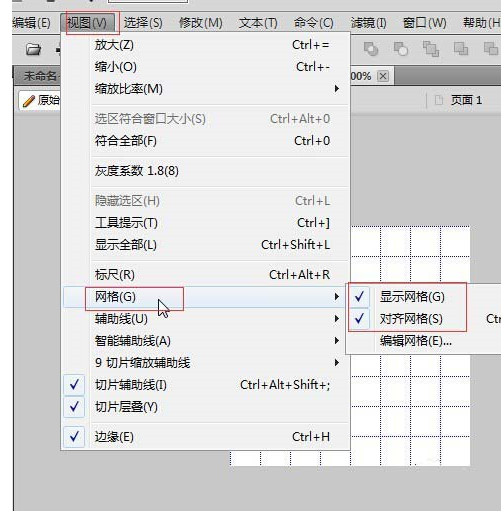Expand 网格(G) submenu arrow
This screenshot has width=501, height=511.
pyautogui.click(x=337, y=297)
